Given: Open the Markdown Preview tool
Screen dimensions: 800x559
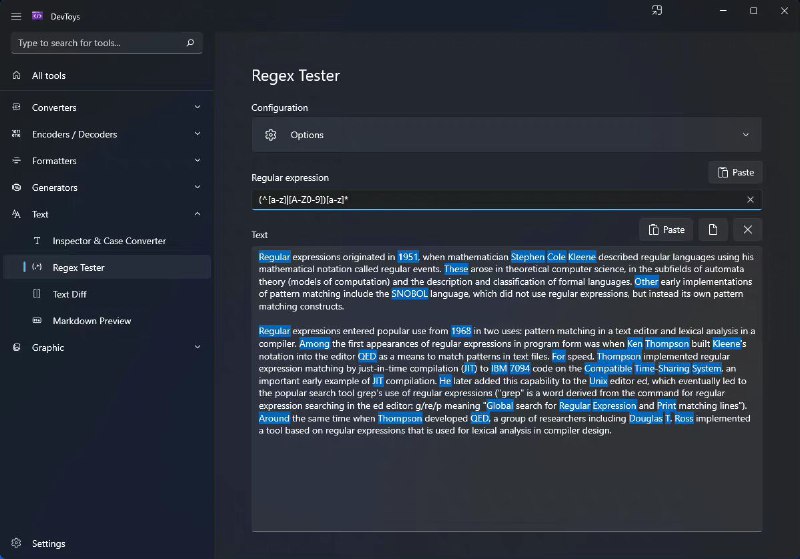Looking at the screenshot, I should pos(92,321).
